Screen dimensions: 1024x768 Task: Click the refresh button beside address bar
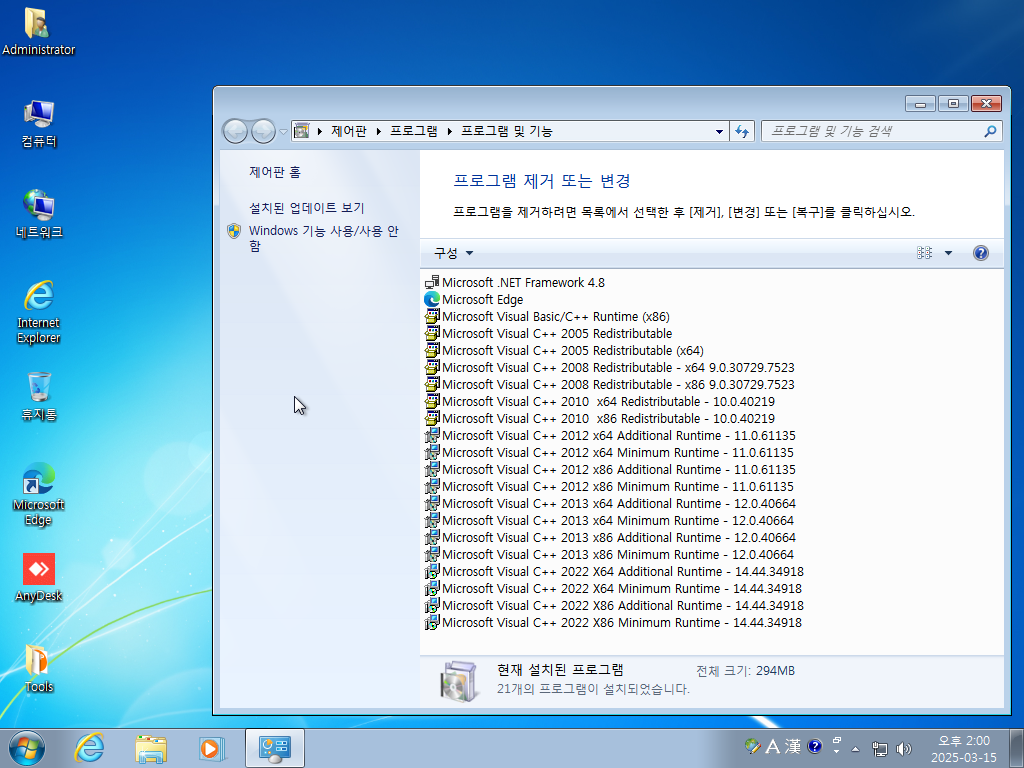pyautogui.click(x=742, y=131)
